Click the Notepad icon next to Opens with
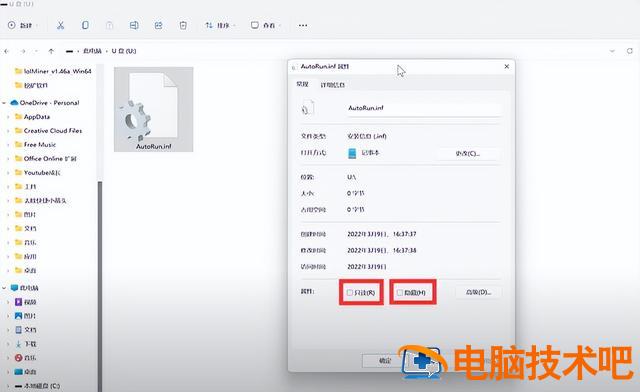 click(x=352, y=153)
